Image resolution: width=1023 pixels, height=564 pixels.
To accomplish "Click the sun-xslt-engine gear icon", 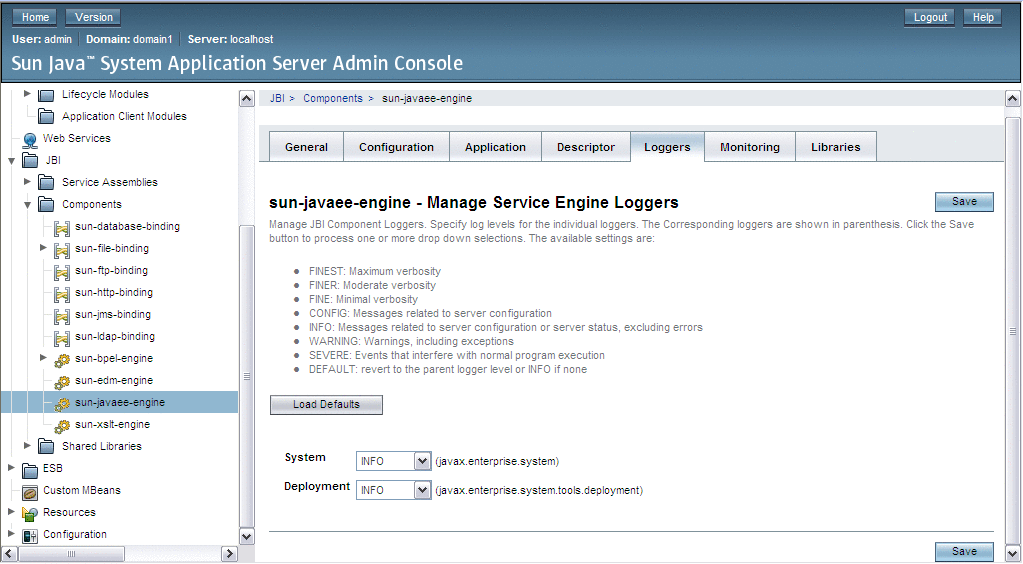I will [x=62, y=426].
